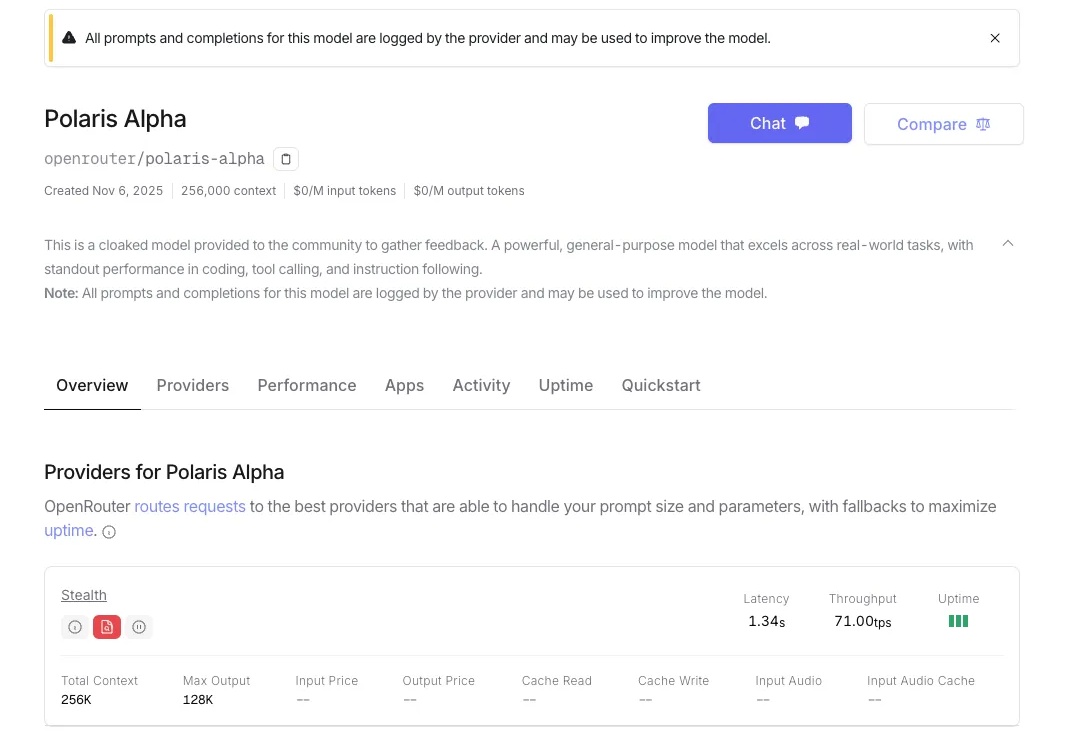1071x738 pixels.
Task: Go to the Apps tab
Action: (x=404, y=386)
